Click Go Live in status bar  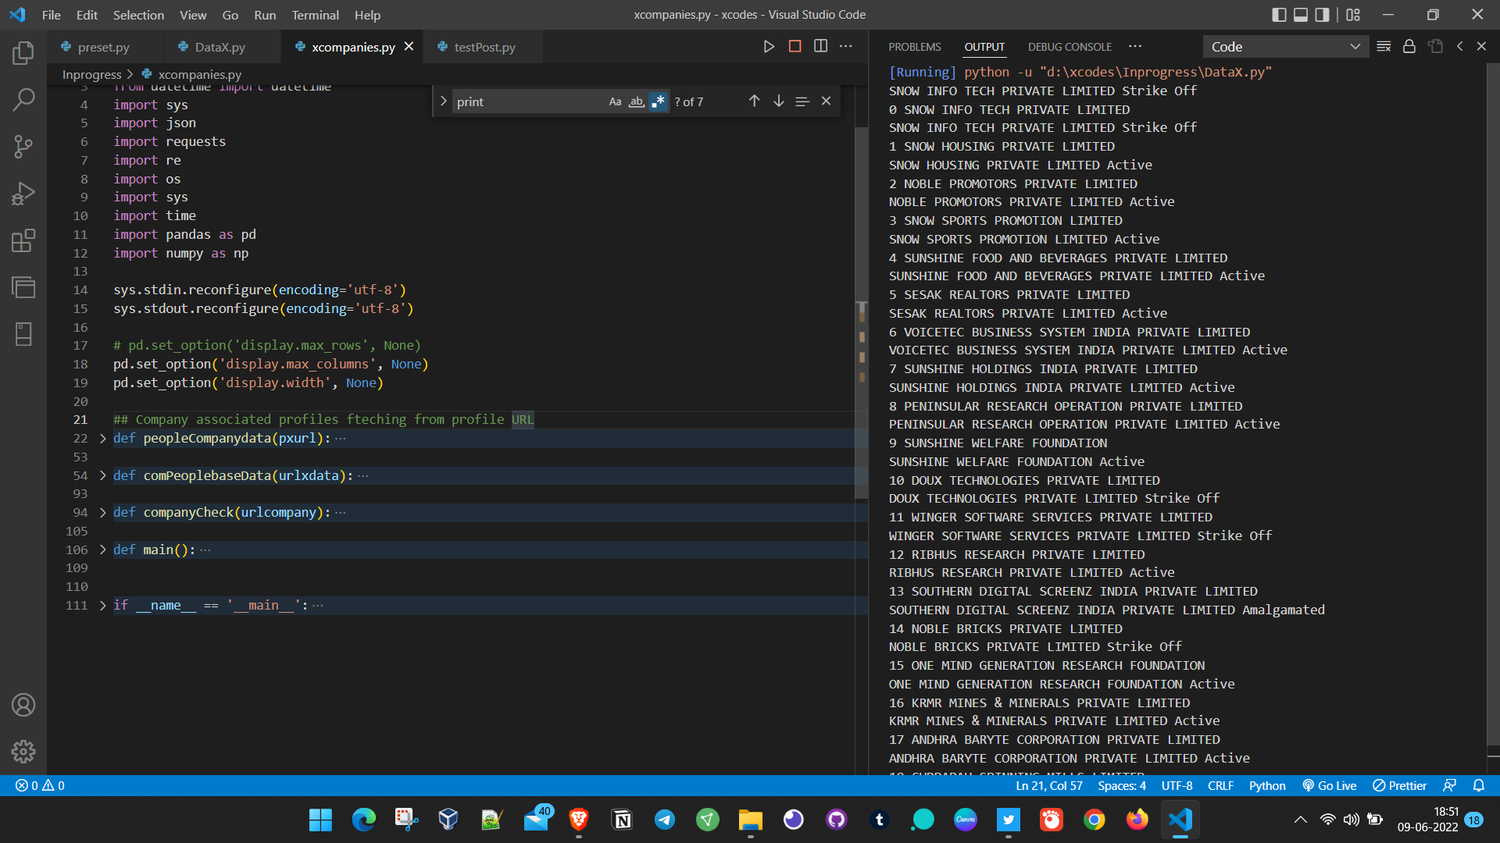1329,786
